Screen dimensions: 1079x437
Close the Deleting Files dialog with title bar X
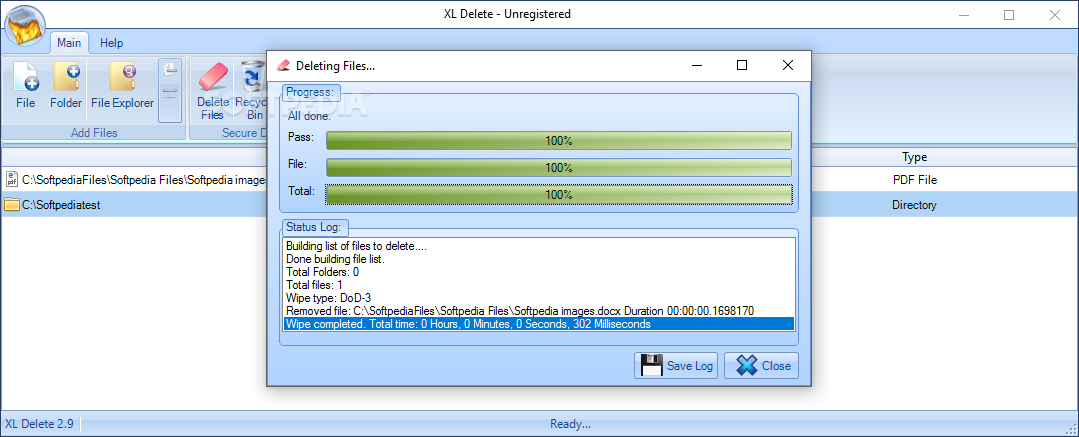(788, 65)
